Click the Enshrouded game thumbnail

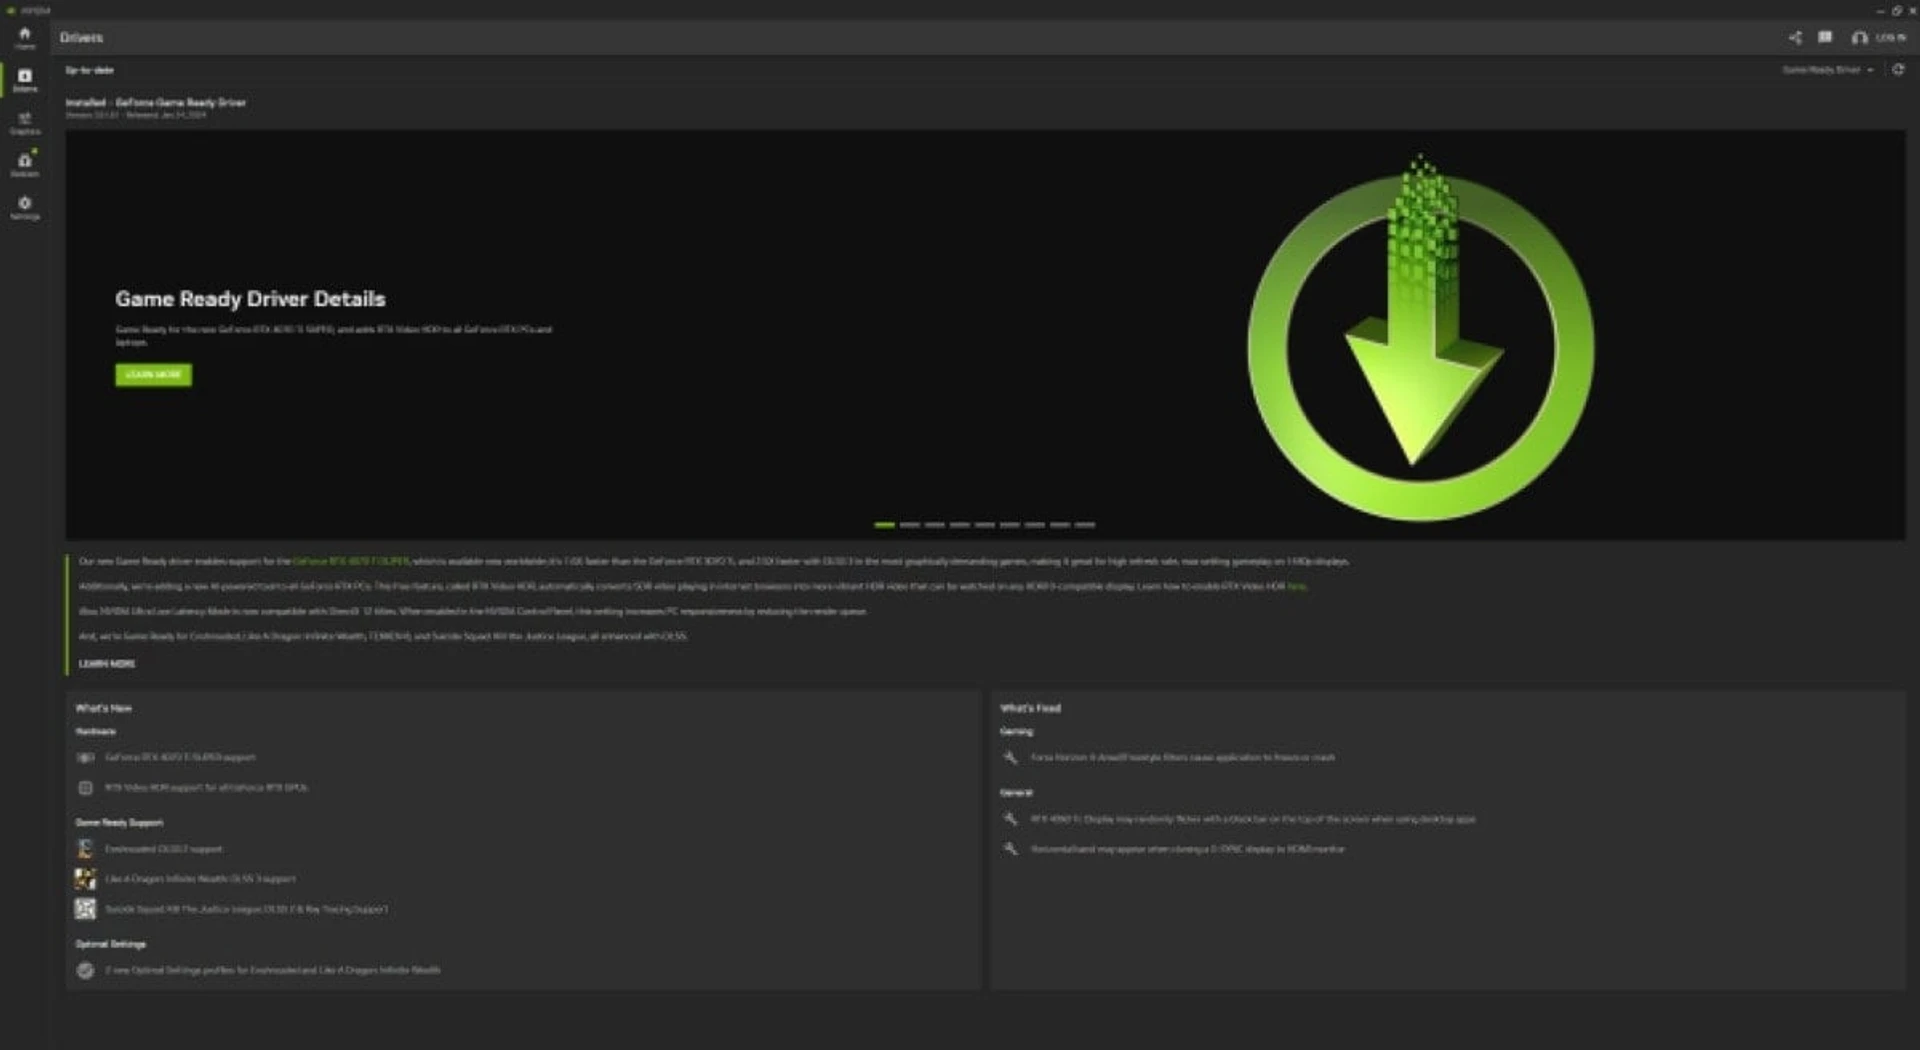[85, 849]
